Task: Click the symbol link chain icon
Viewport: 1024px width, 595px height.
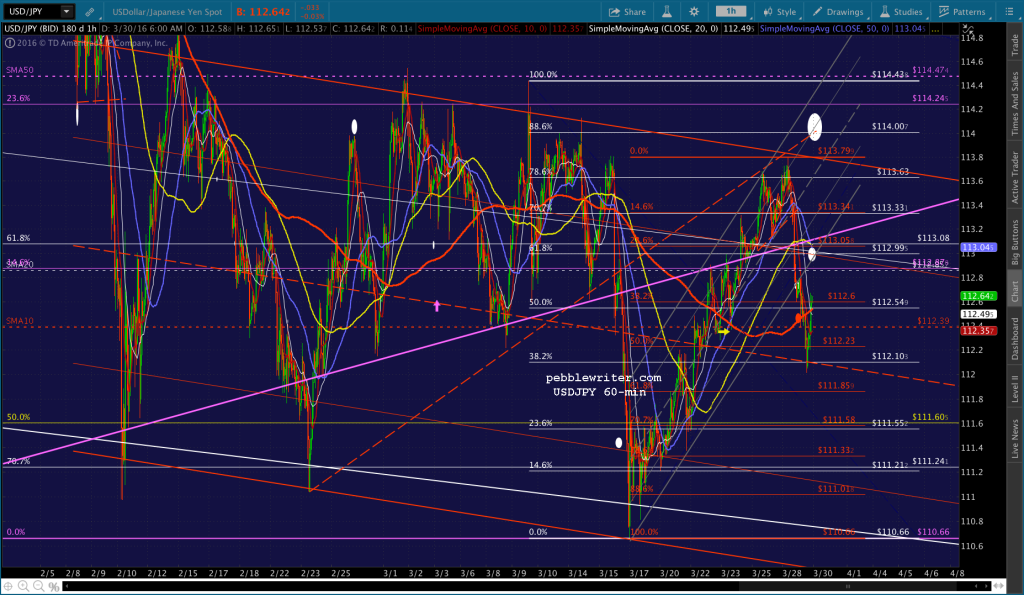Action: coord(89,12)
